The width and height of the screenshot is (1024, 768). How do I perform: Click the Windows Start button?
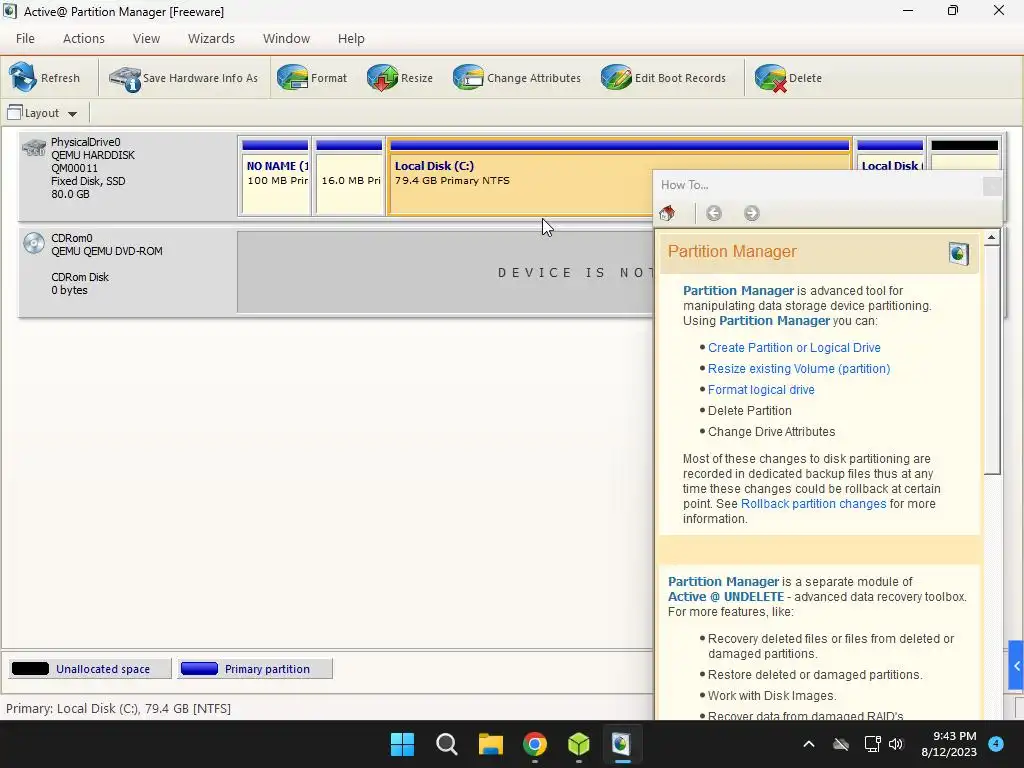coord(402,744)
